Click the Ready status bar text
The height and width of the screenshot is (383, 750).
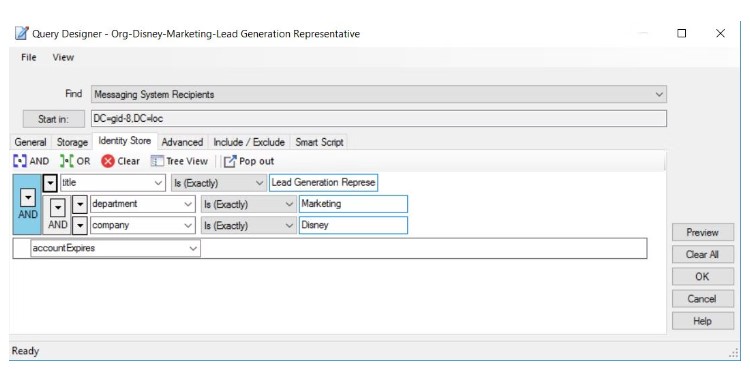click(25, 351)
